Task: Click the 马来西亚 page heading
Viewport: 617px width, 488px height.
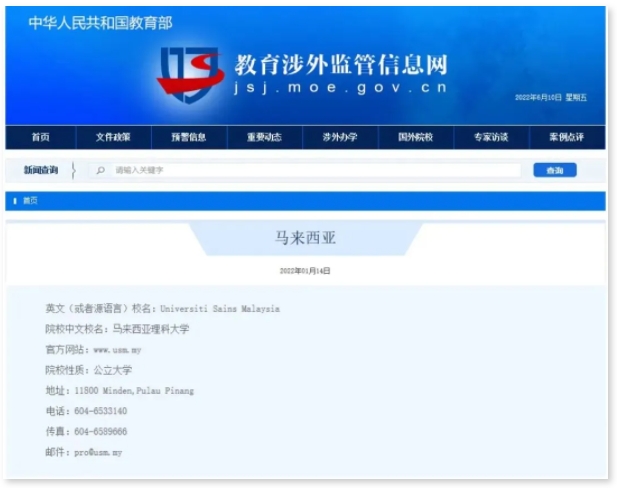Action: point(305,238)
